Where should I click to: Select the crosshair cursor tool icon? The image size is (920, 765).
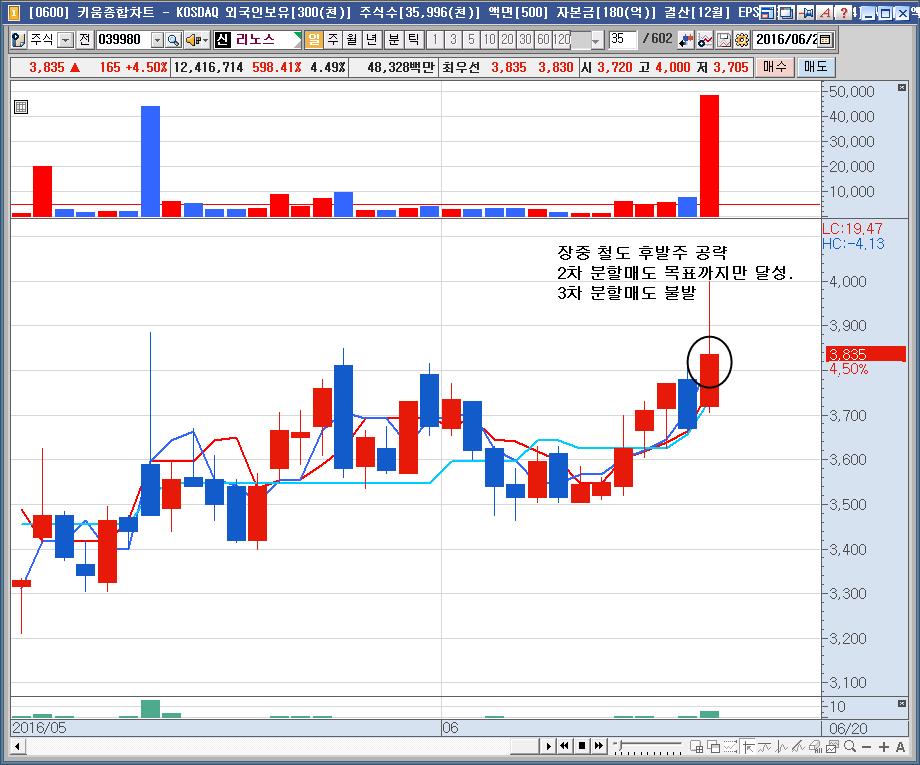[748, 746]
